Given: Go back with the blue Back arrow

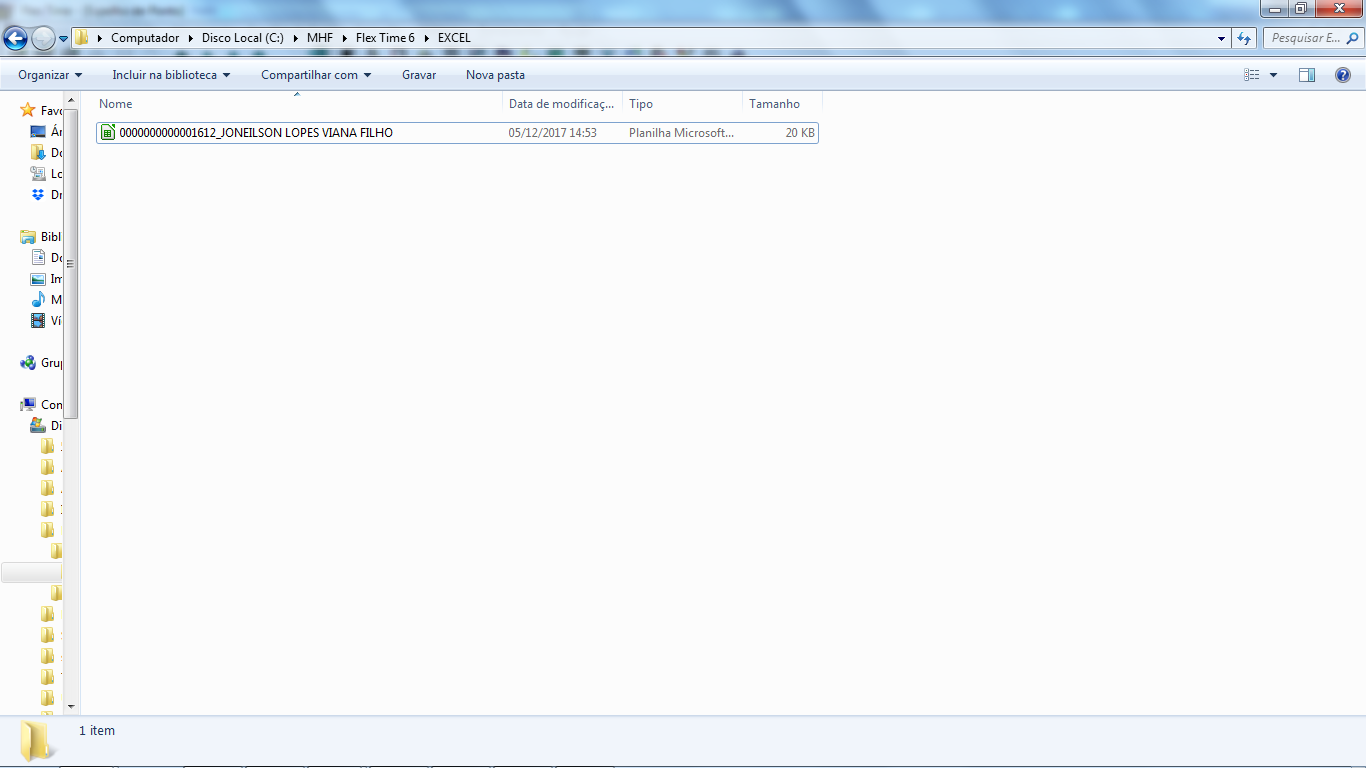Looking at the screenshot, I should [15, 38].
